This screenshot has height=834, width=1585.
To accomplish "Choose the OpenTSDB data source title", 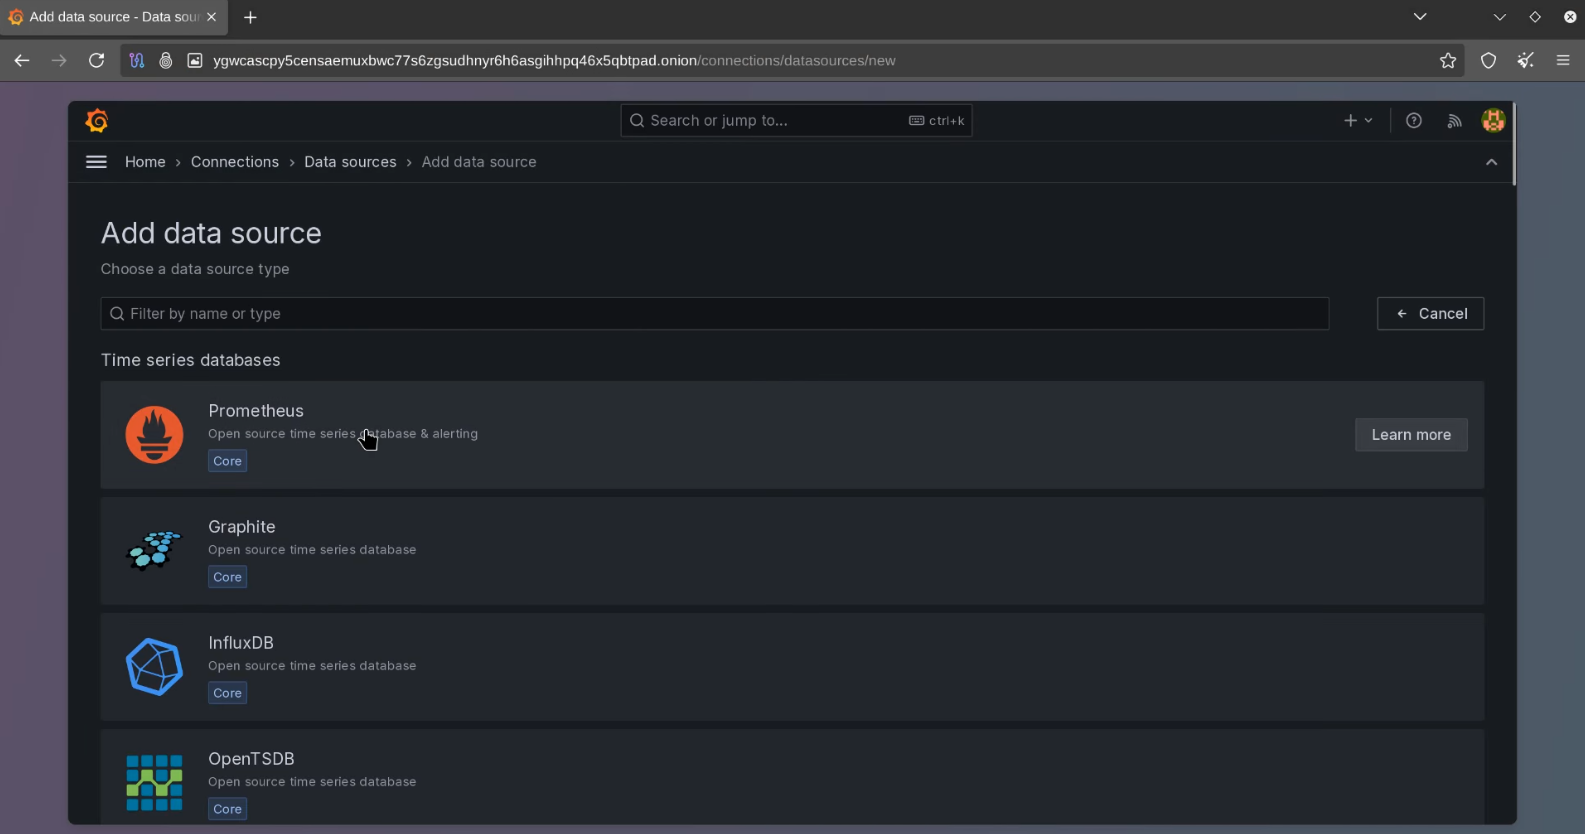I will (x=251, y=759).
